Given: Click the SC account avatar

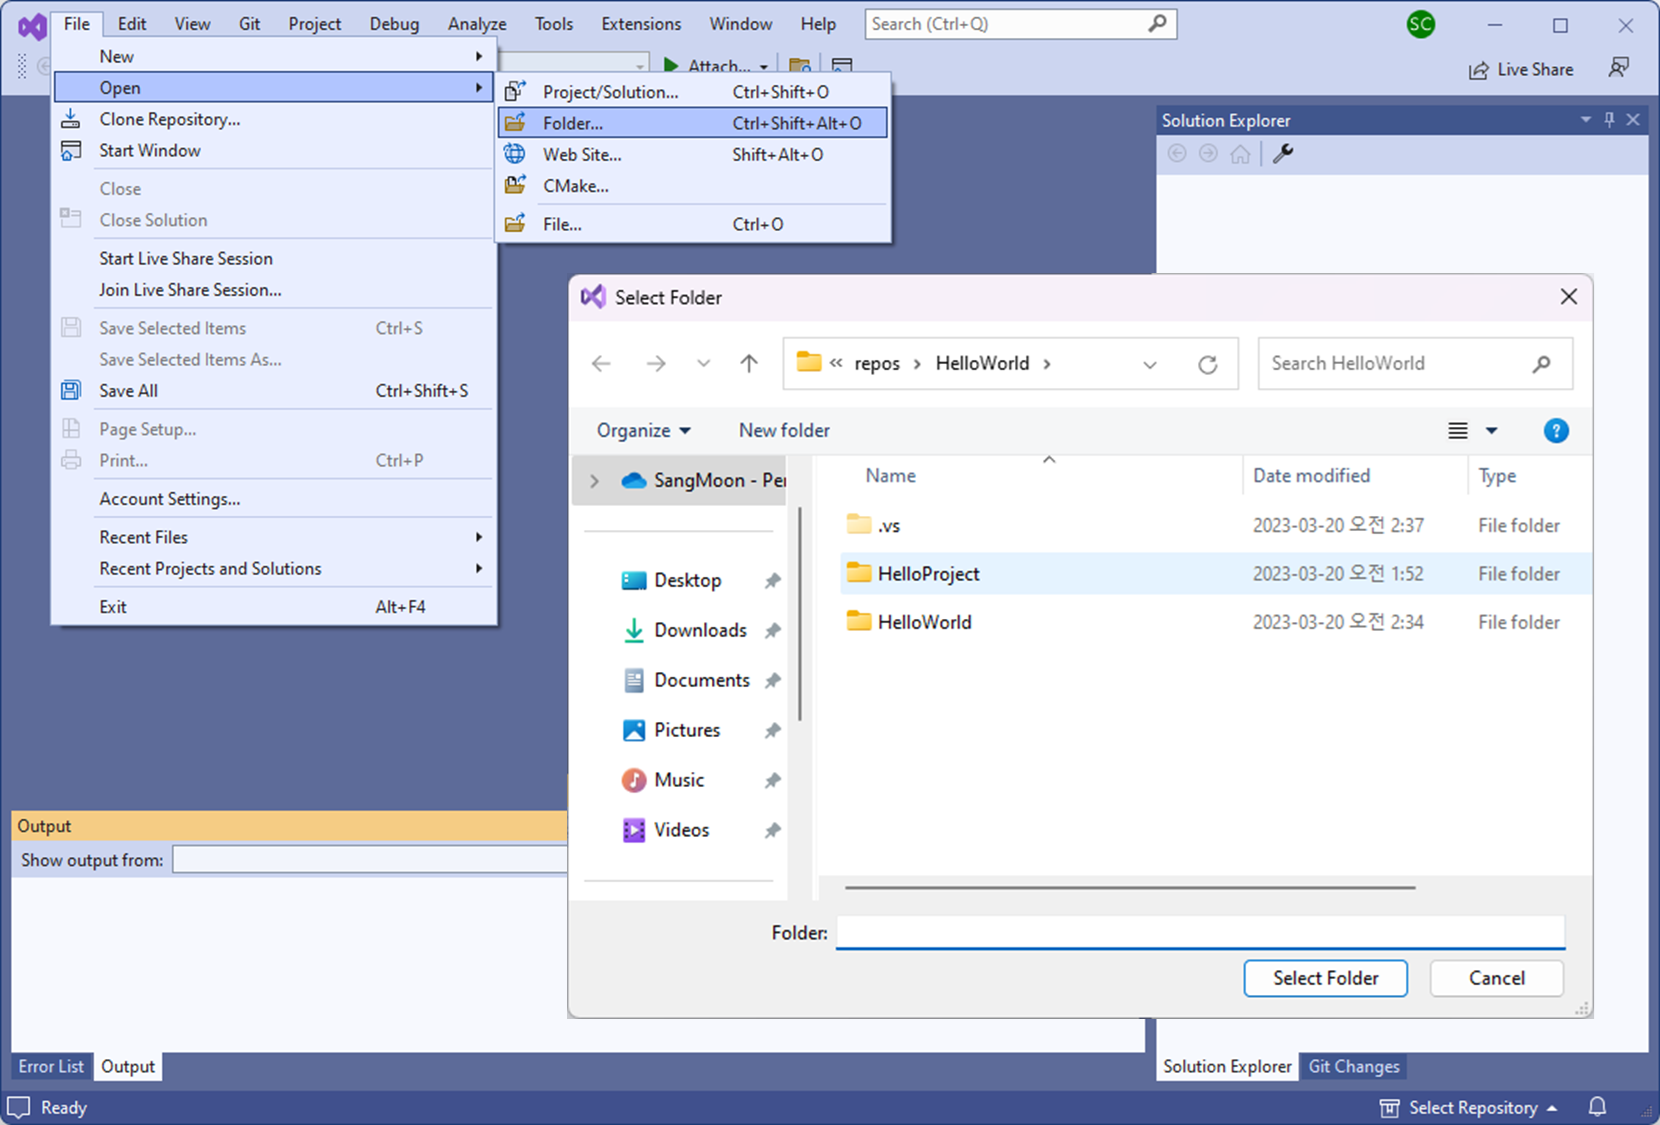Looking at the screenshot, I should [x=1421, y=24].
